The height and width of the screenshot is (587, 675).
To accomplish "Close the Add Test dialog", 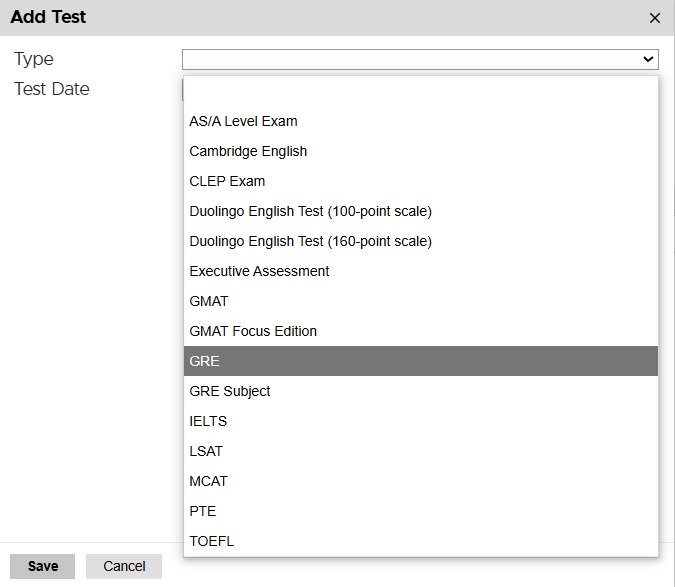I will [x=655, y=18].
